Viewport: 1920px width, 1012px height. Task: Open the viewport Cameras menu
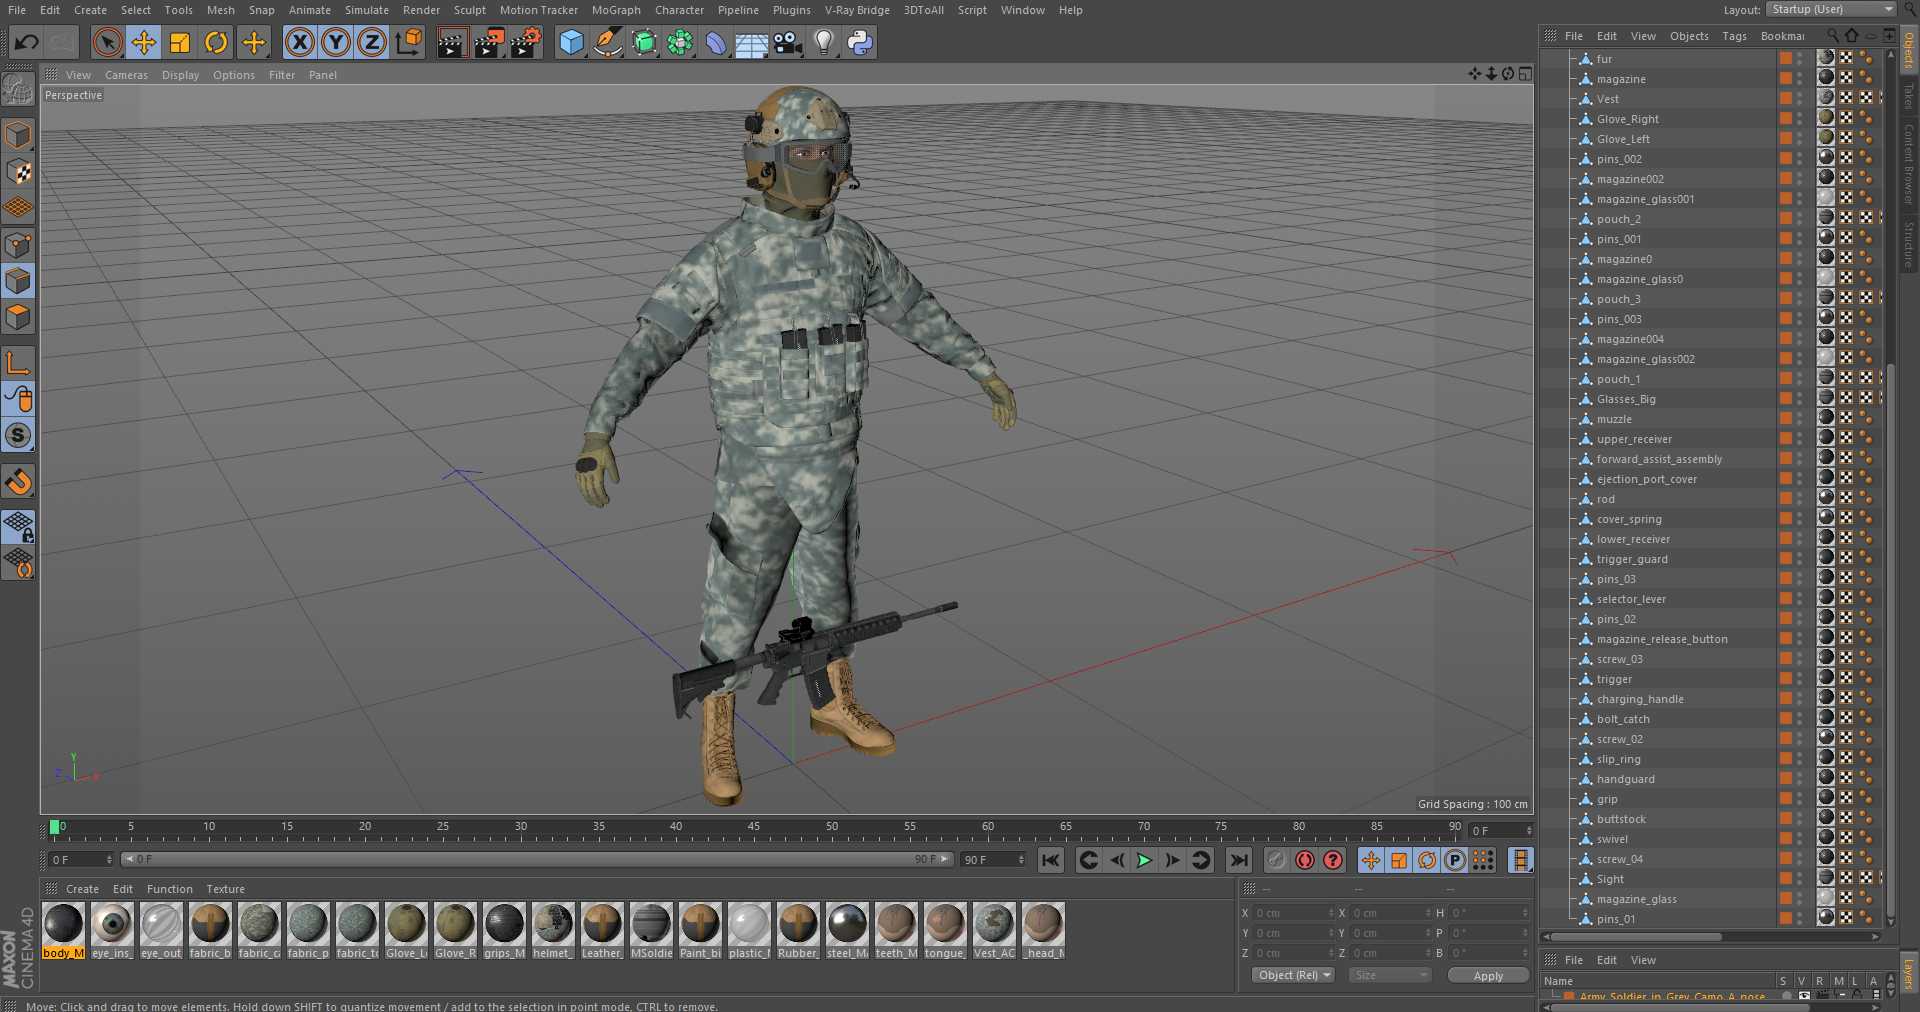pyautogui.click(x=126, y=75)
